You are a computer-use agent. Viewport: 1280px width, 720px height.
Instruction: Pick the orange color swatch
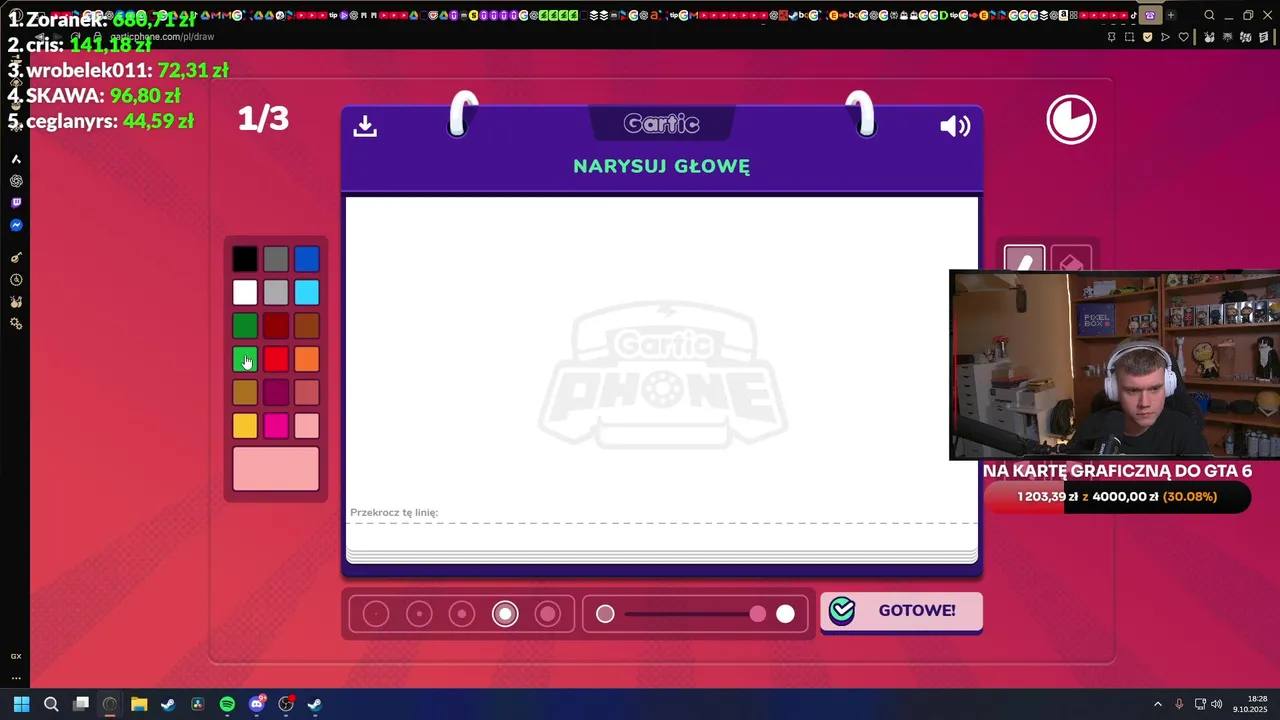tap(307, 359)
